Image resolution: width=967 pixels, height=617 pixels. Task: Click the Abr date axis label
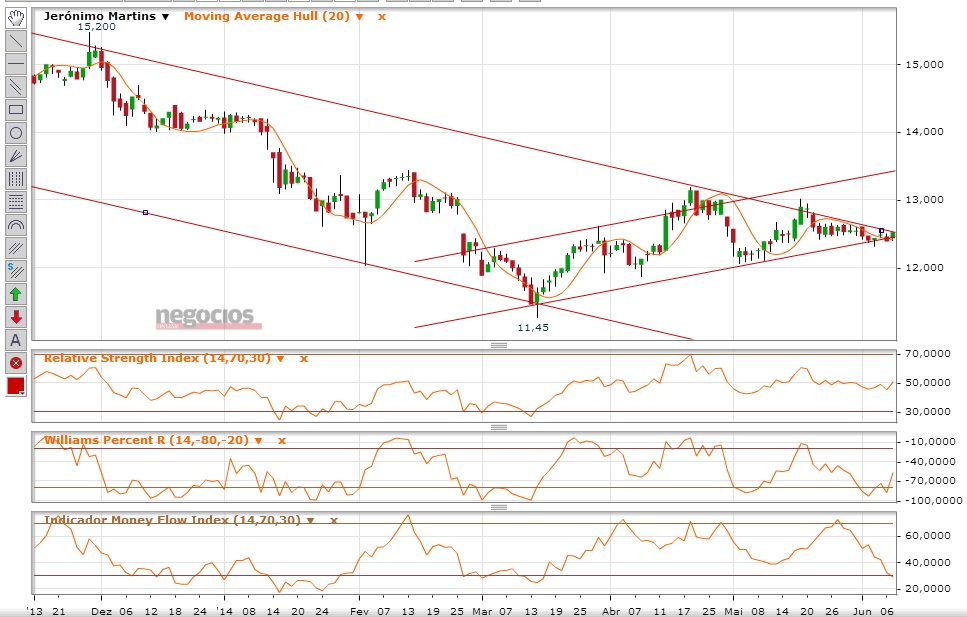point(611,611)
